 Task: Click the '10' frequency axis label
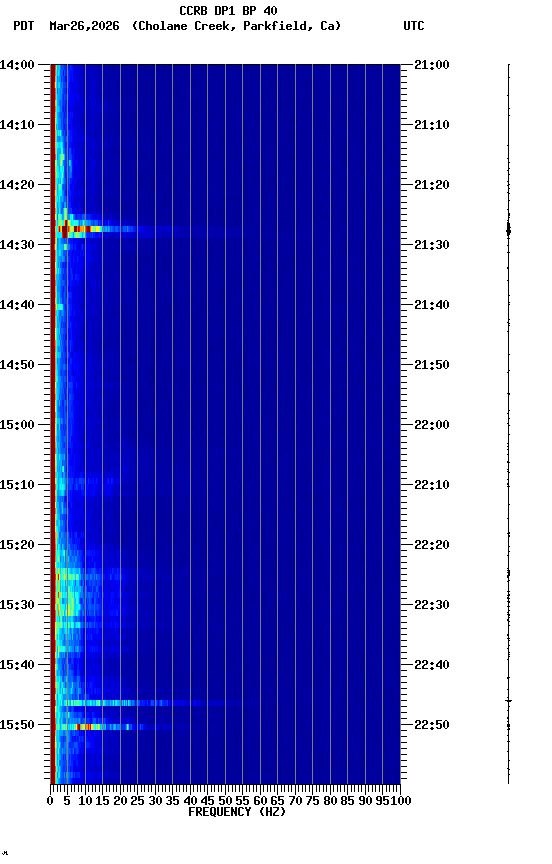point(85,801)
